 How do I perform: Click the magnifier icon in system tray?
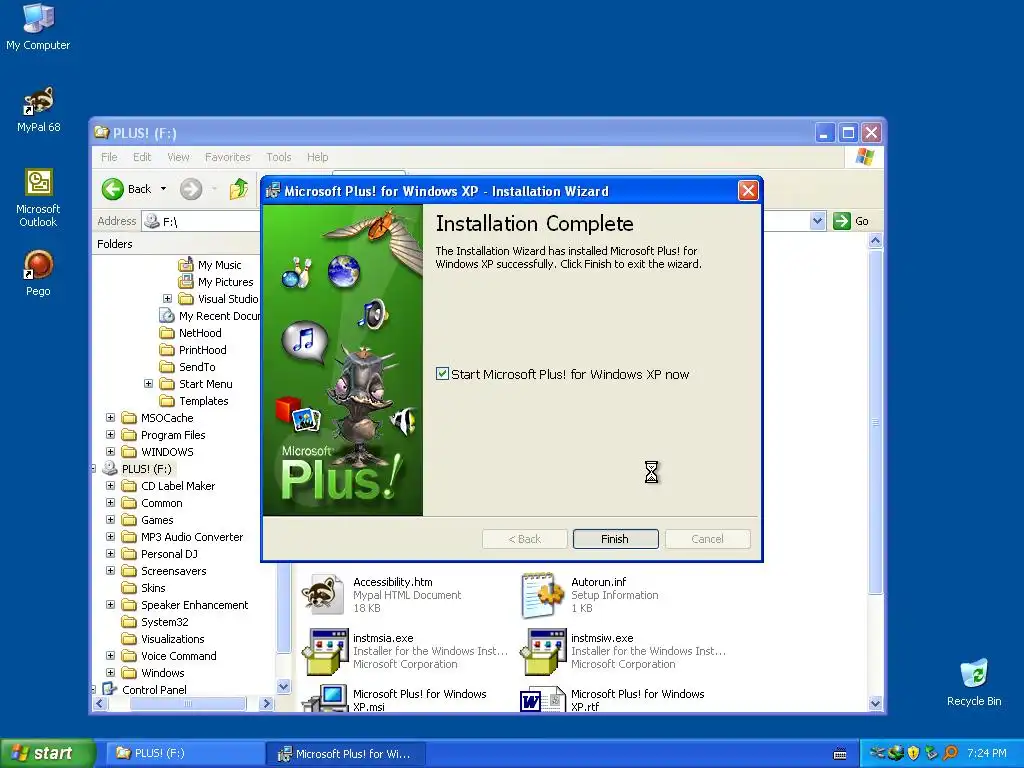[950, 753]
